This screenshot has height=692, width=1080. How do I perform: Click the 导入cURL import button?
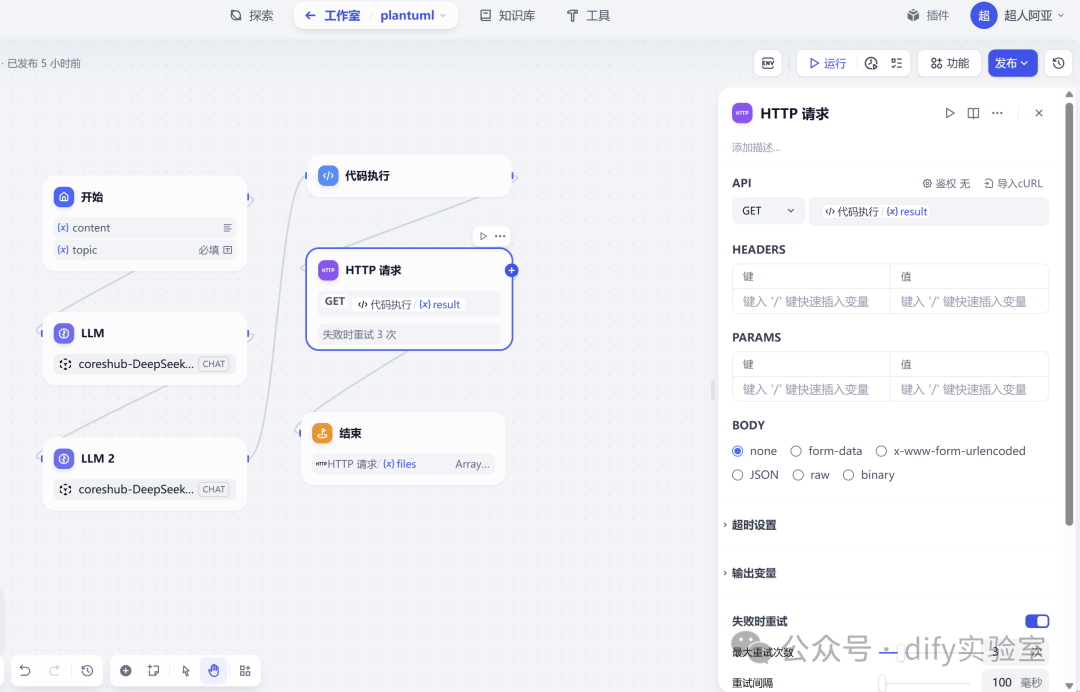click(x=1012, y=183)
